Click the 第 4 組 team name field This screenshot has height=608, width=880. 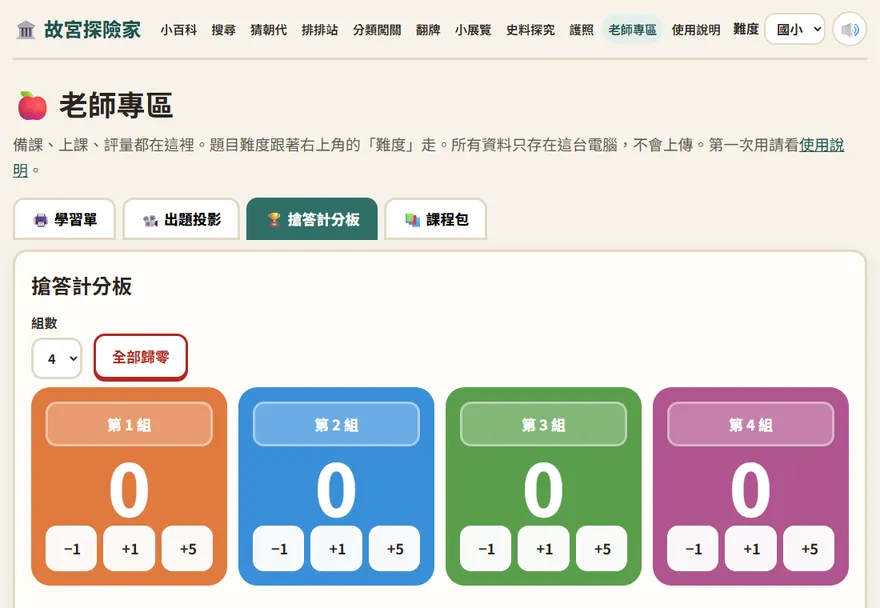click(750, 424)
